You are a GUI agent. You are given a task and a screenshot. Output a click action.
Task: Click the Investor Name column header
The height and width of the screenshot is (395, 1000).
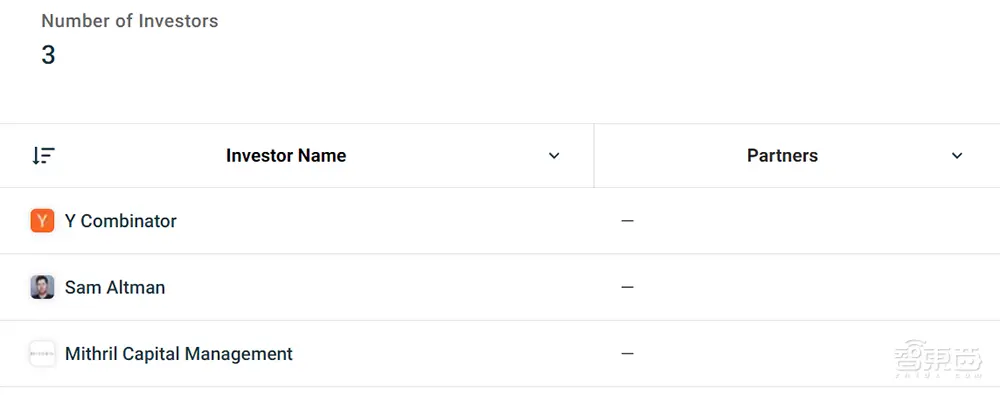(286, 156)
